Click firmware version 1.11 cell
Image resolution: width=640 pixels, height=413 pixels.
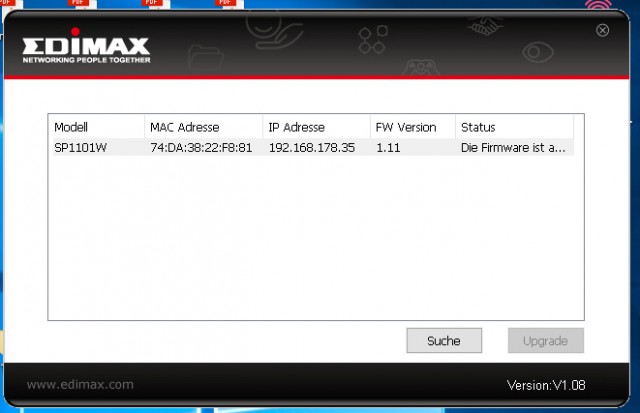coord(388,147)
